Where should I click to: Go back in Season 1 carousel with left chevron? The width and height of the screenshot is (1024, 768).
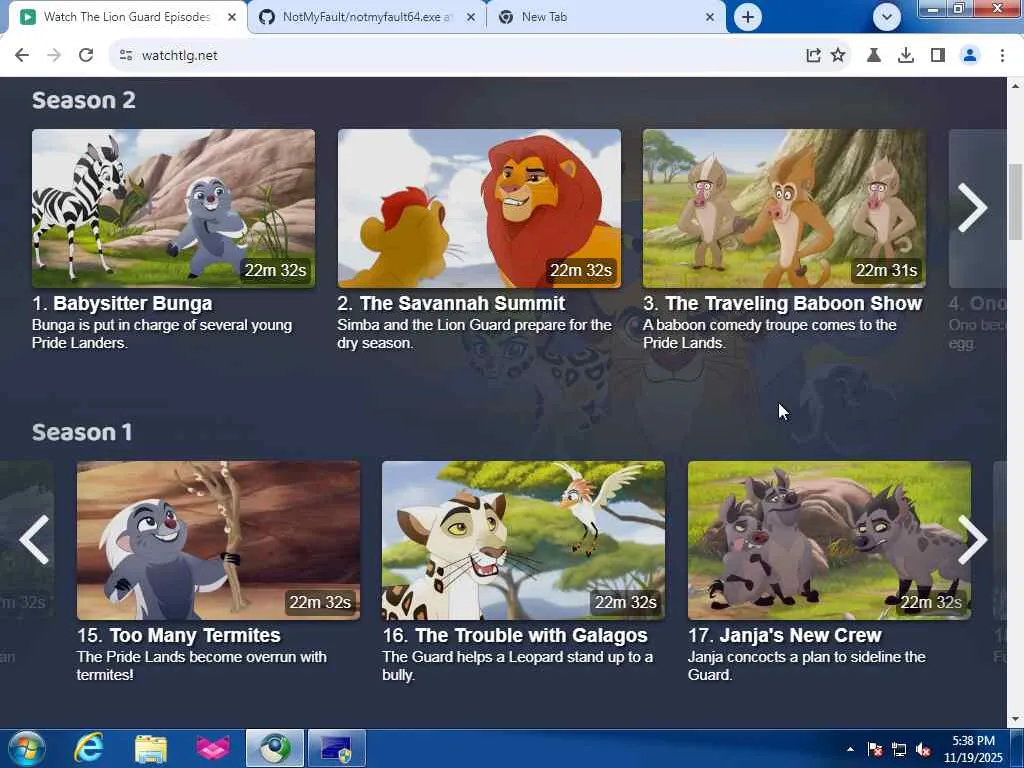coord(34,540)
